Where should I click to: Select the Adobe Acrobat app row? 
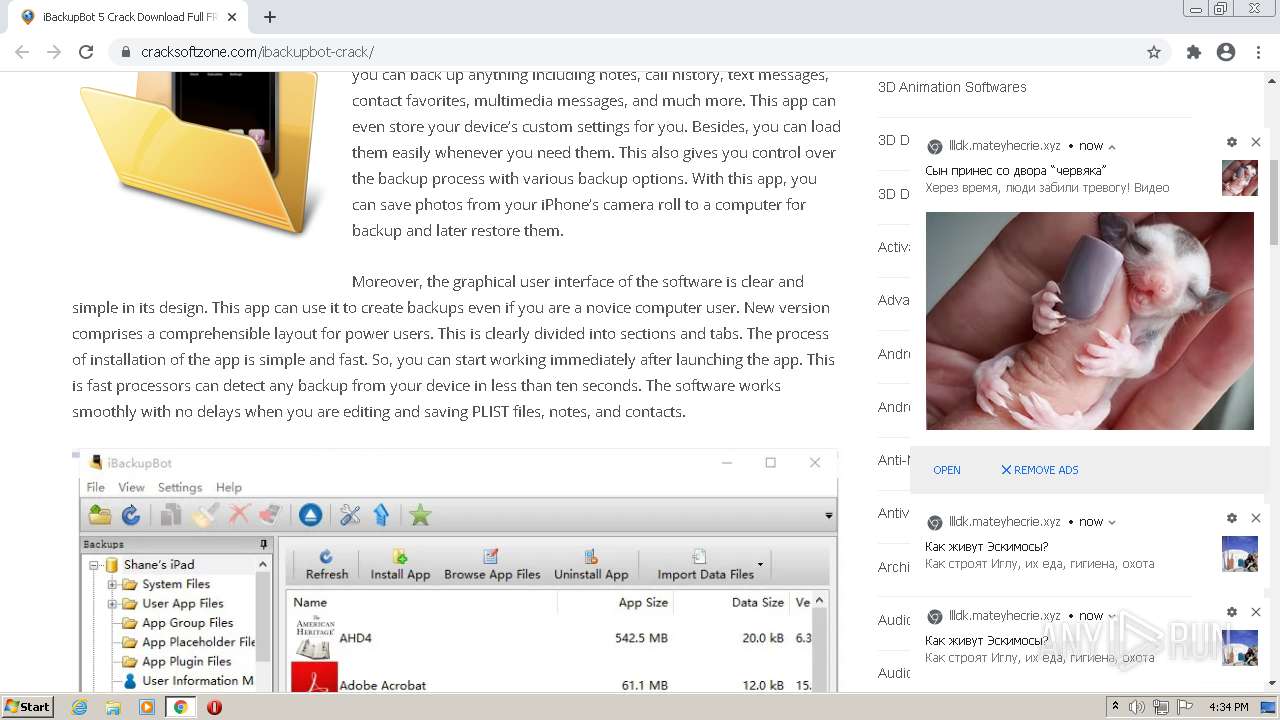coord(550,678)
